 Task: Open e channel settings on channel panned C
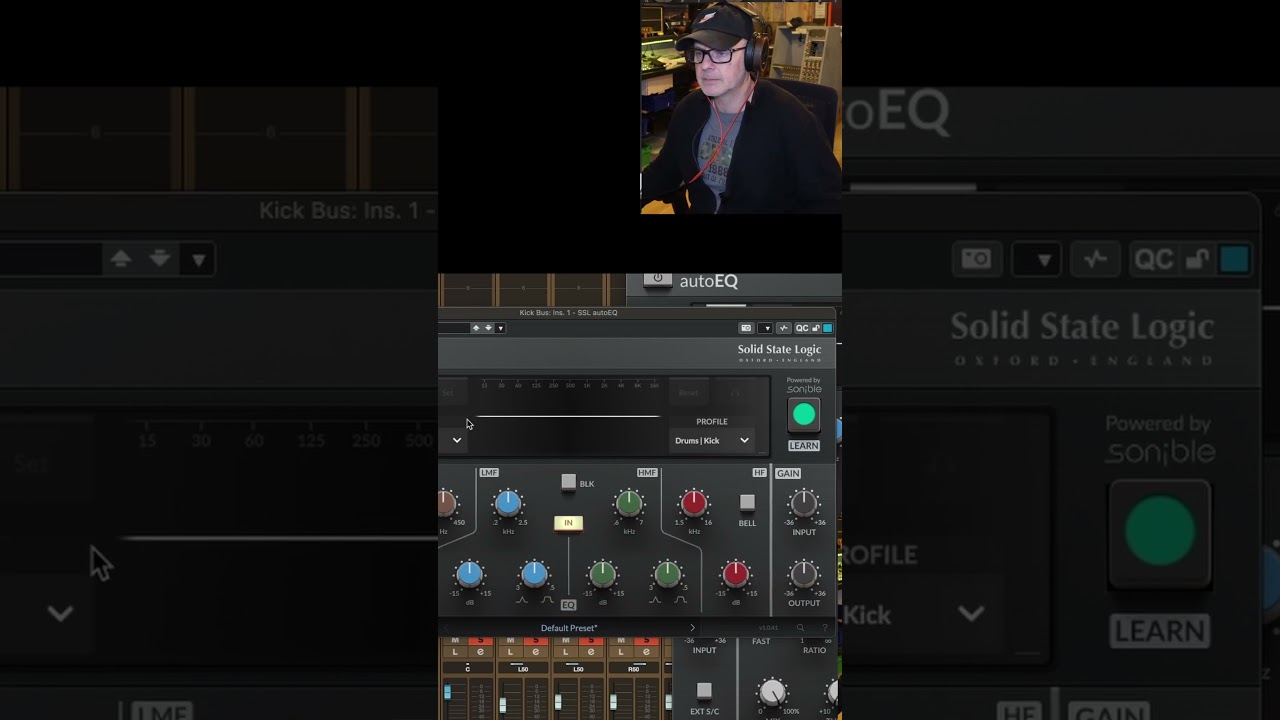point(481,652)
